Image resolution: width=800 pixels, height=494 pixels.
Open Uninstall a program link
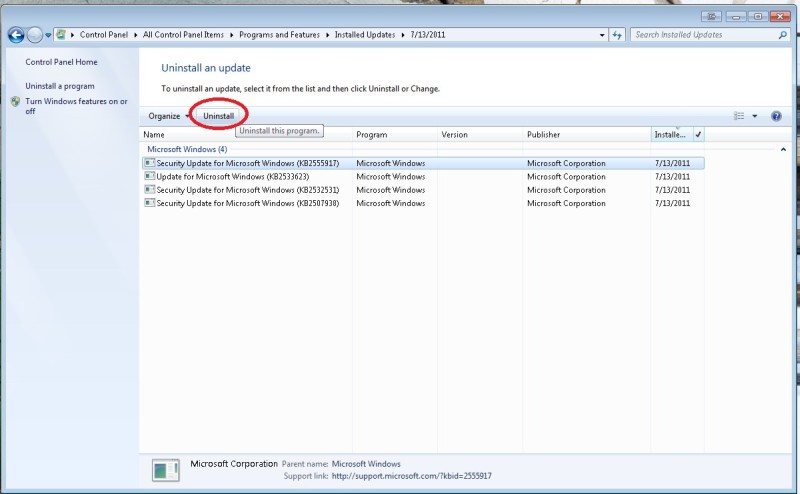[60, 86]
